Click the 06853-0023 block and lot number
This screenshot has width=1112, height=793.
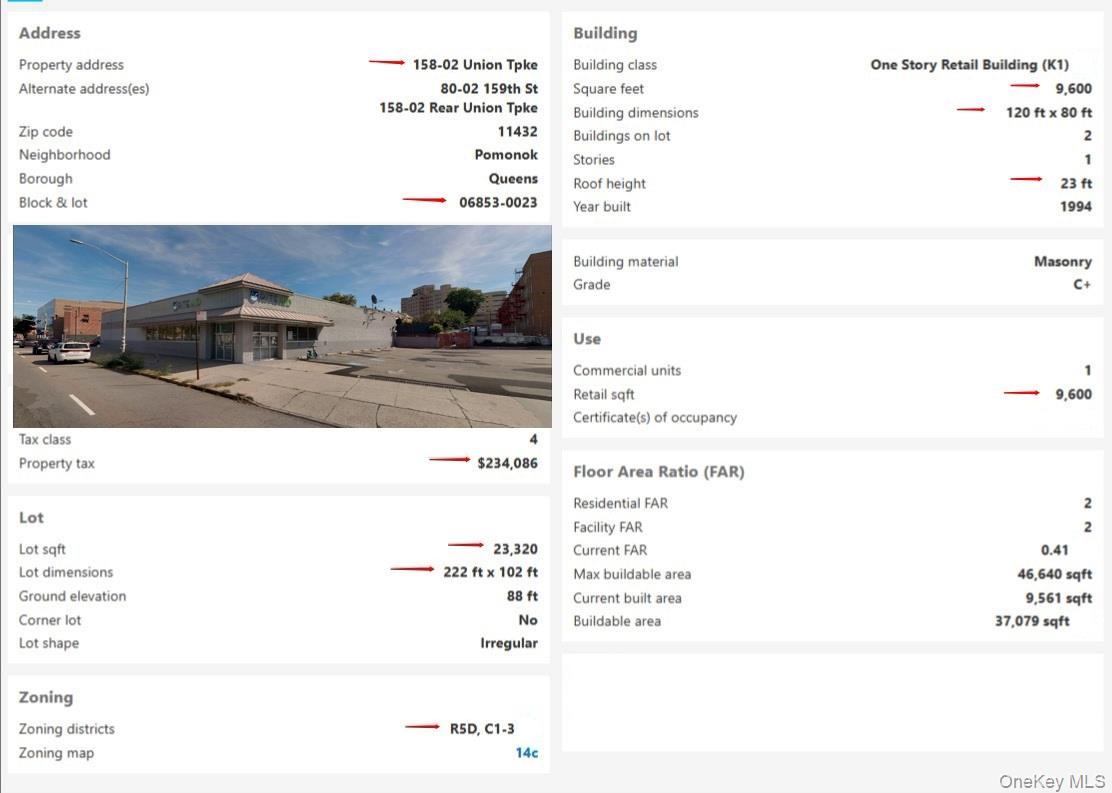pyautogui.click(x=498, y=203)
